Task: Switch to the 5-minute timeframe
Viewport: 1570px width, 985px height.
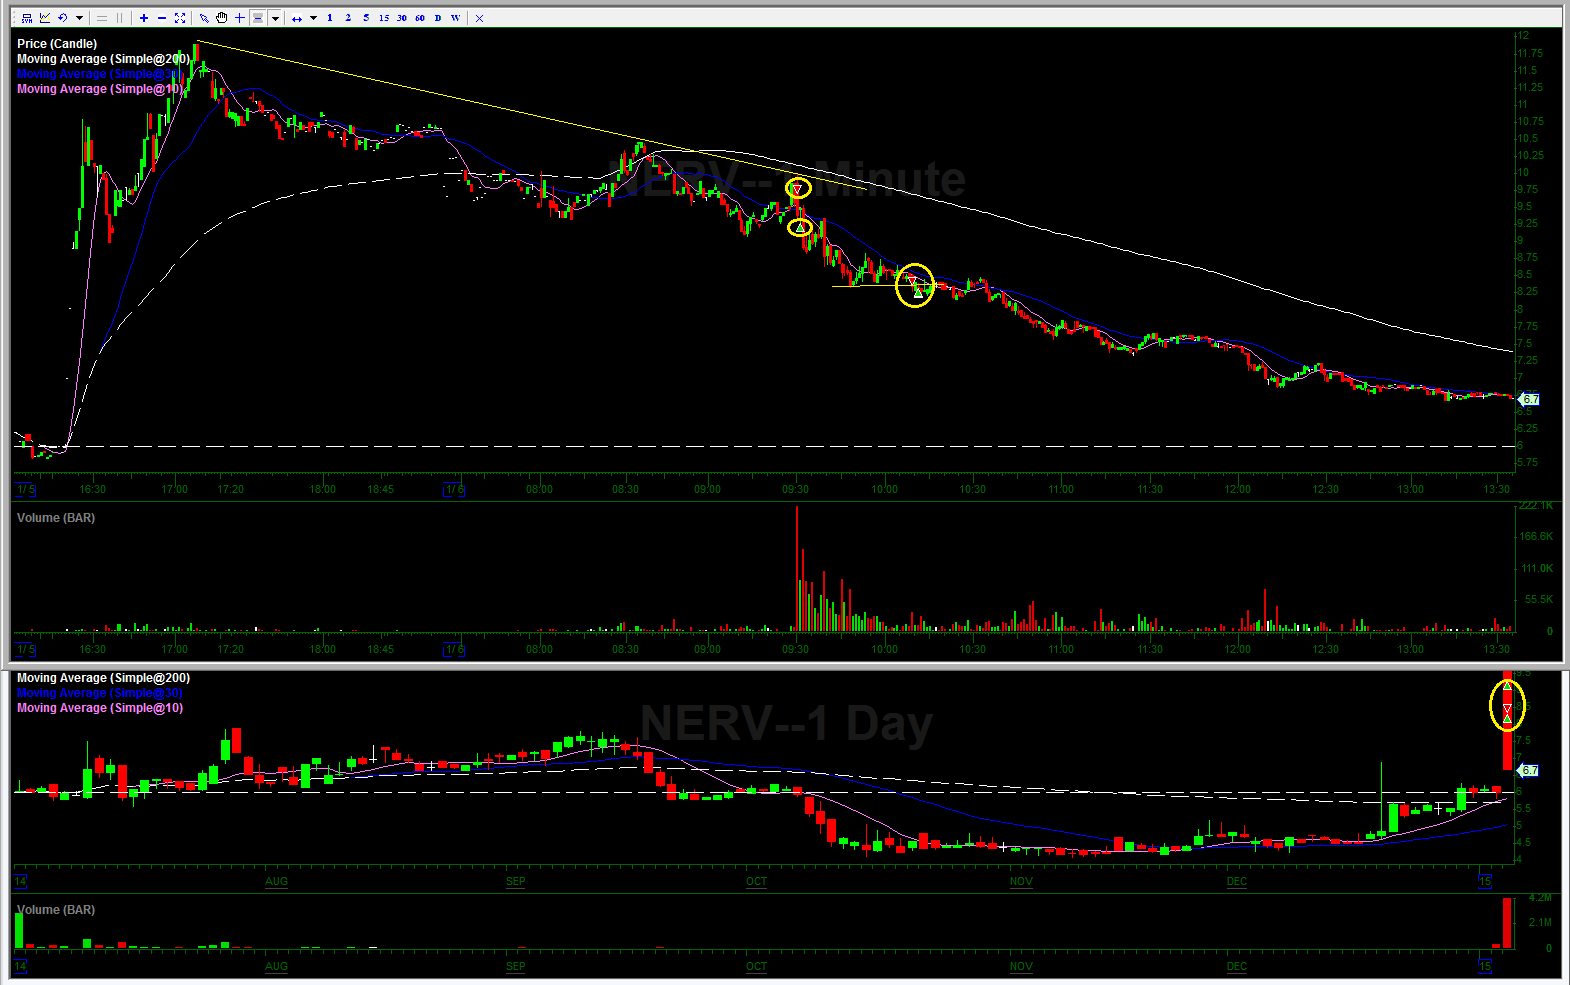Action: pyautogui.click(x=366, y=18)
